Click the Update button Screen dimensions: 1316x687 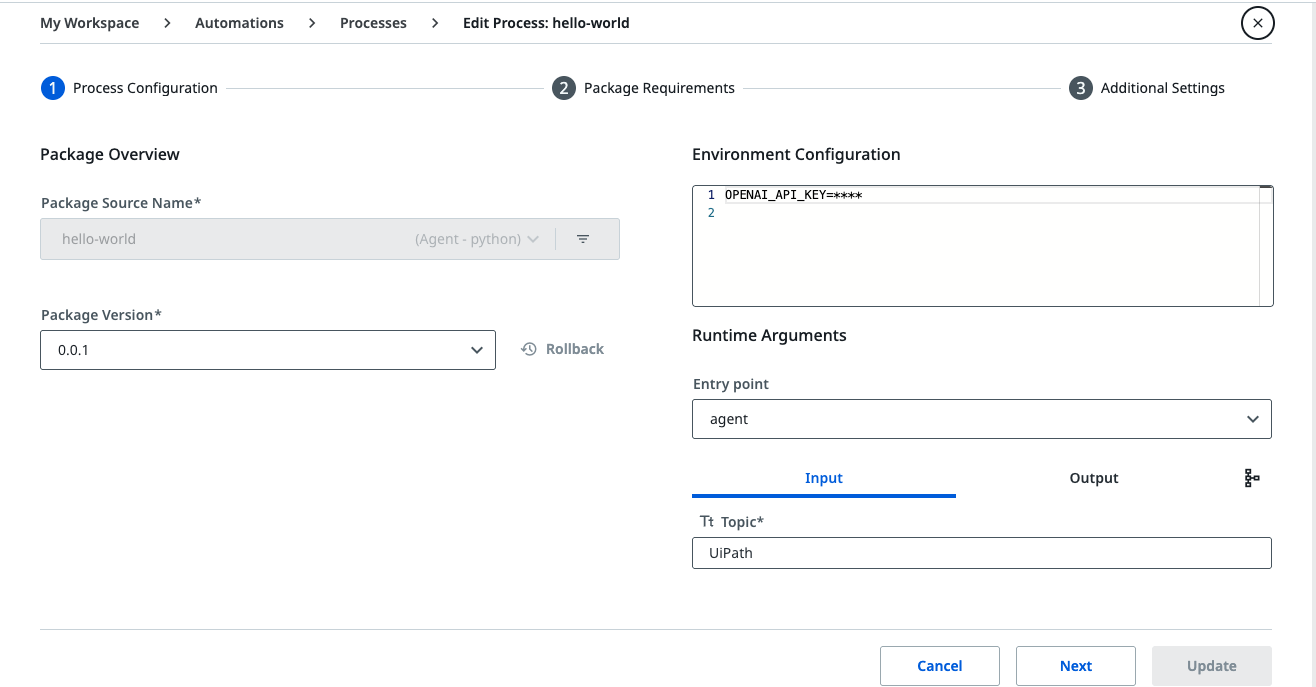(x=1212, y=666)
